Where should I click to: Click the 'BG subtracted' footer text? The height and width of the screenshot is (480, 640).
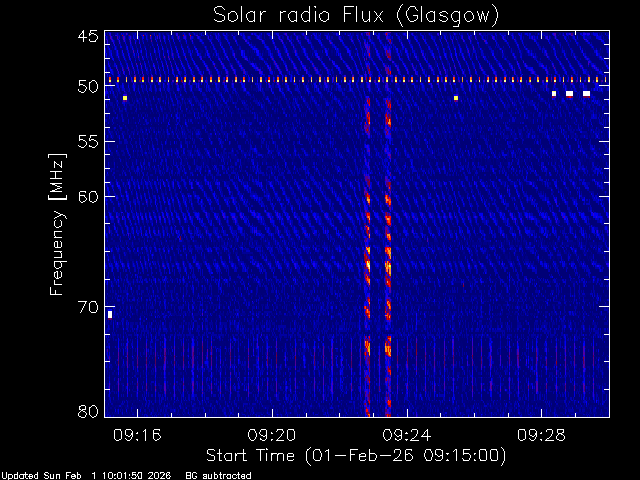(x=218, y=476)
